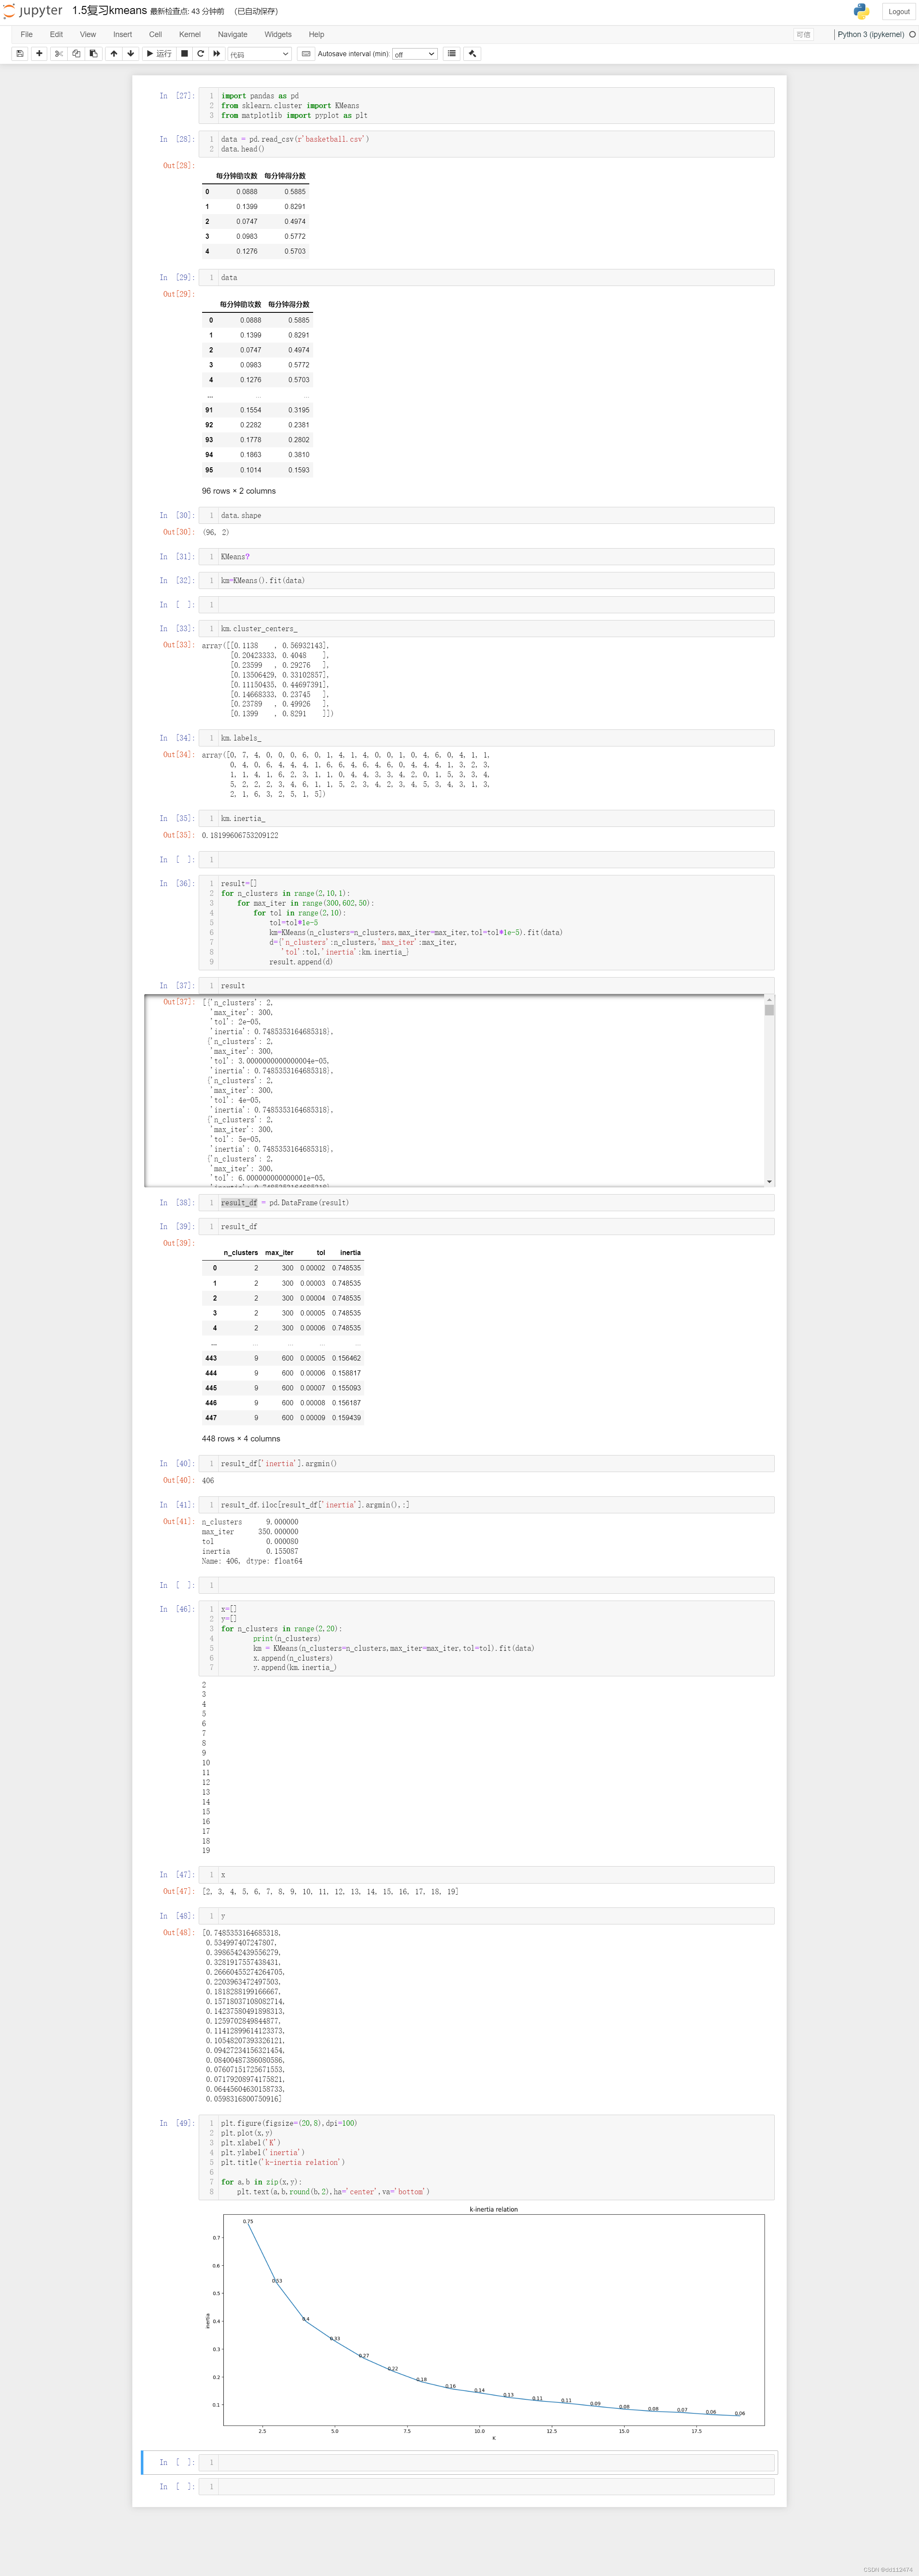Click the Python logo icon

pos(861,11)
